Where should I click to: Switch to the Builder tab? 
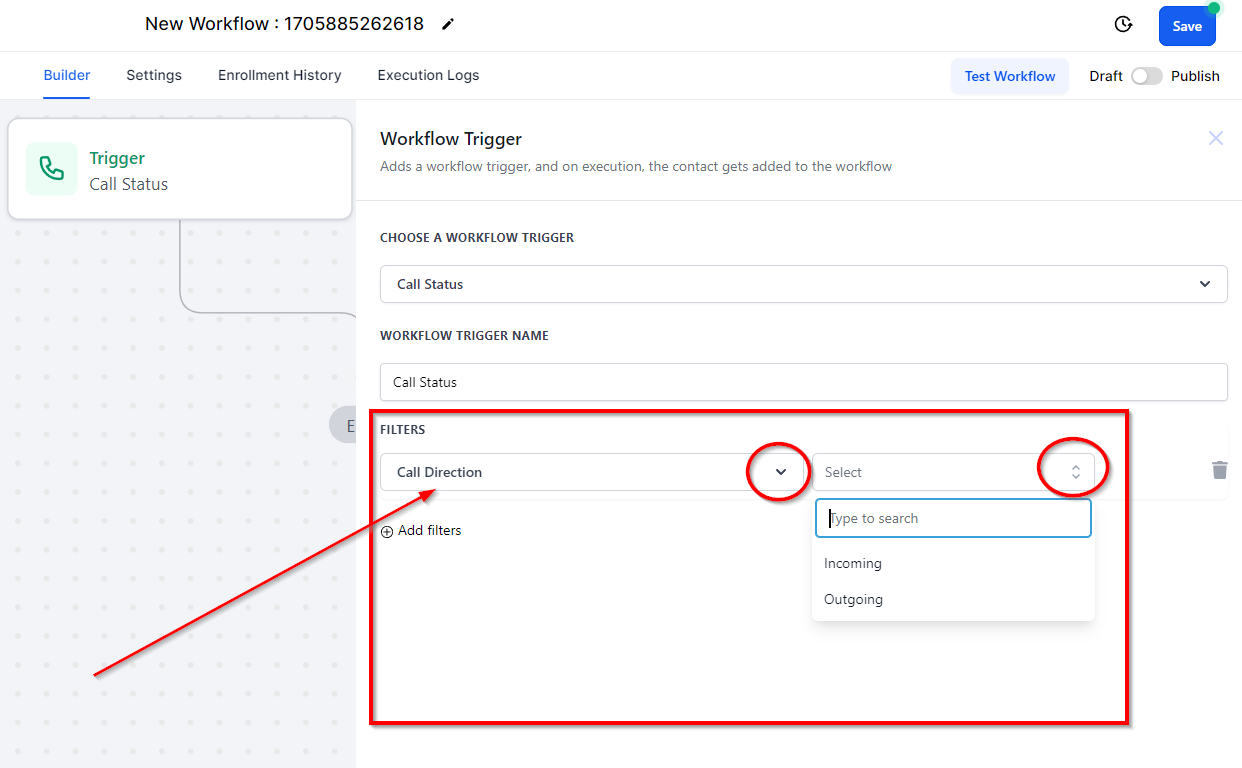(67, 75)
